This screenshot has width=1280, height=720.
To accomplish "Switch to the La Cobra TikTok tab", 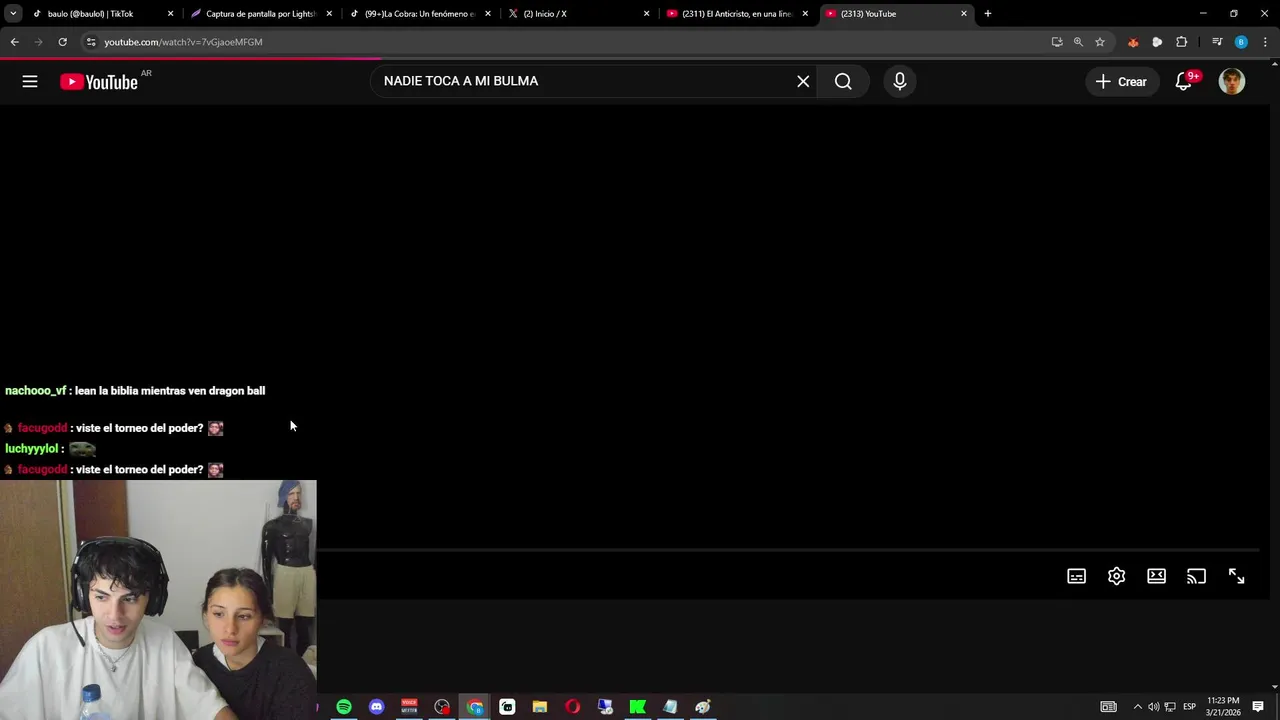I will (x=421, y=14).
